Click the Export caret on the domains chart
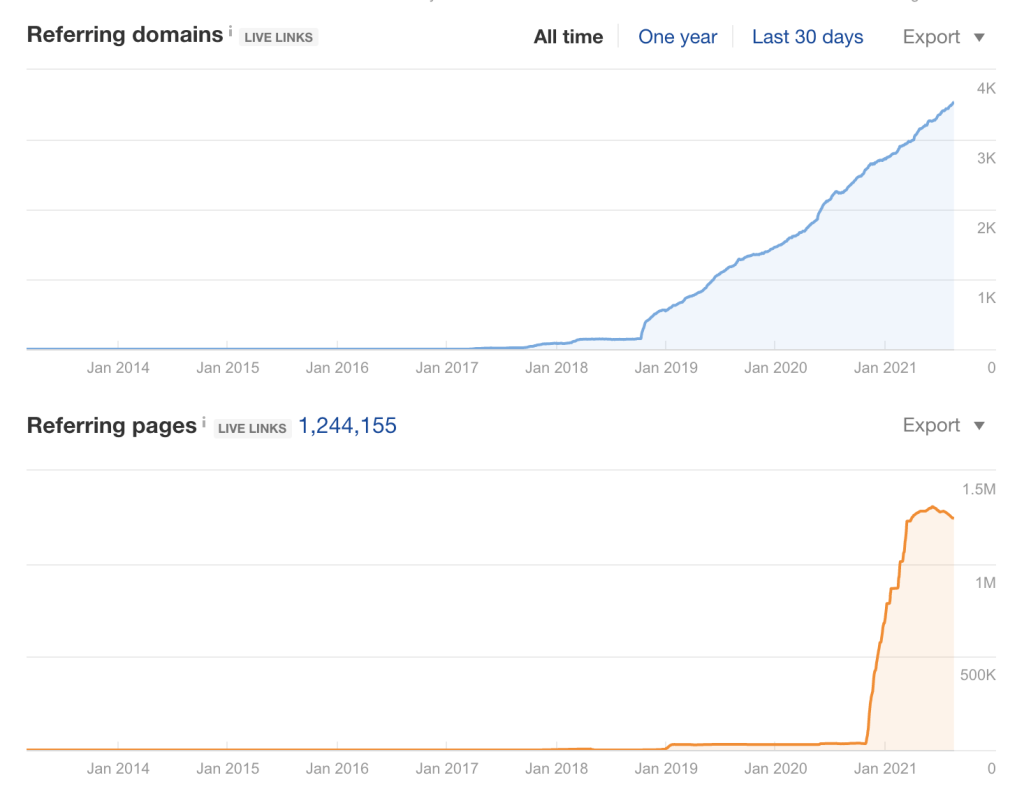 point(977,36)
